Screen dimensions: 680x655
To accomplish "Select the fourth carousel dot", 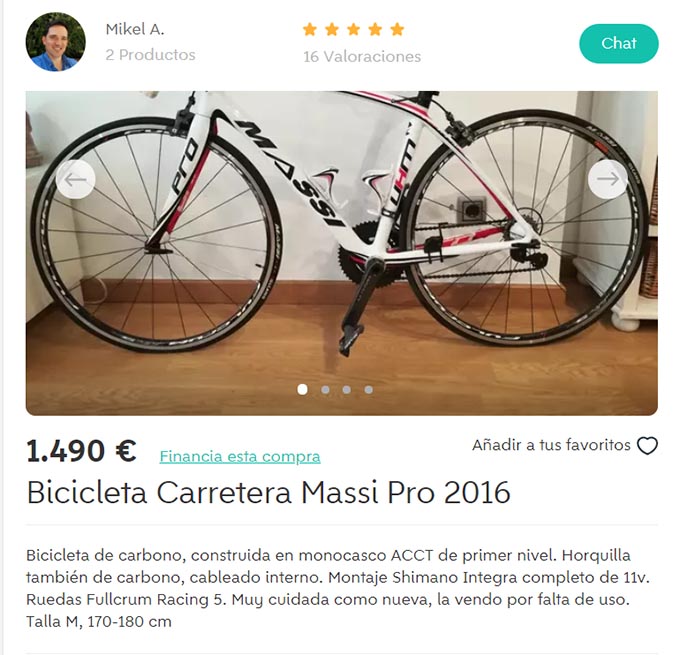I will [369, 390].
